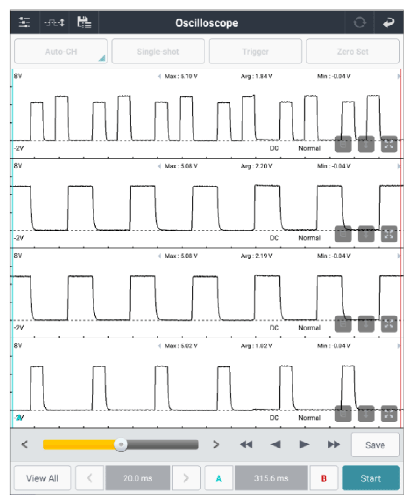
Task: Click the Zero Set button
Action: (x=353, y=51)
